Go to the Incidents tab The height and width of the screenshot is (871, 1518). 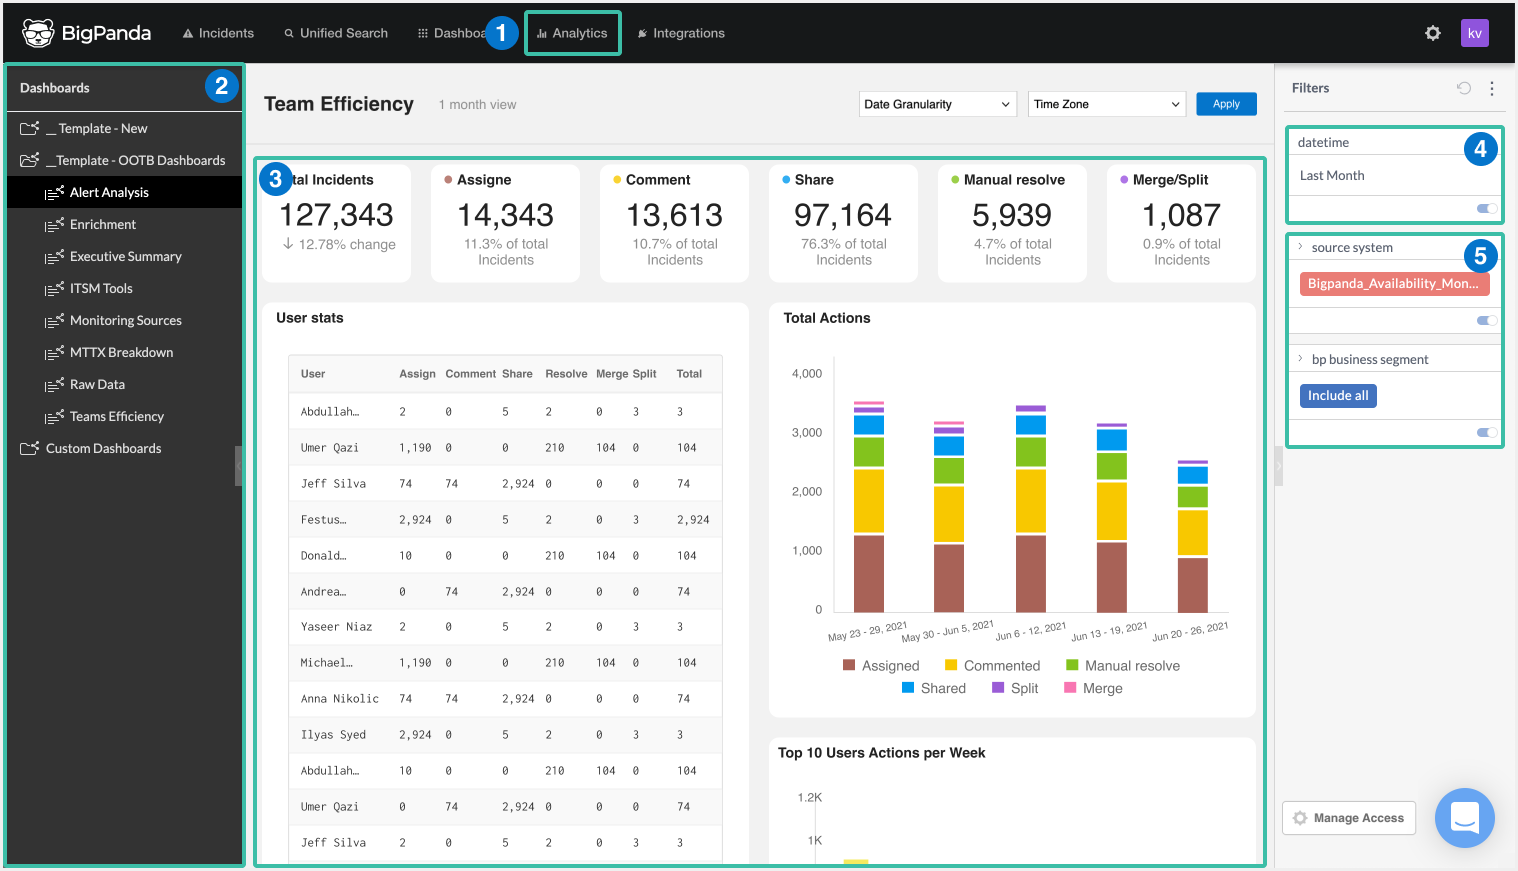tap(218, 32)
